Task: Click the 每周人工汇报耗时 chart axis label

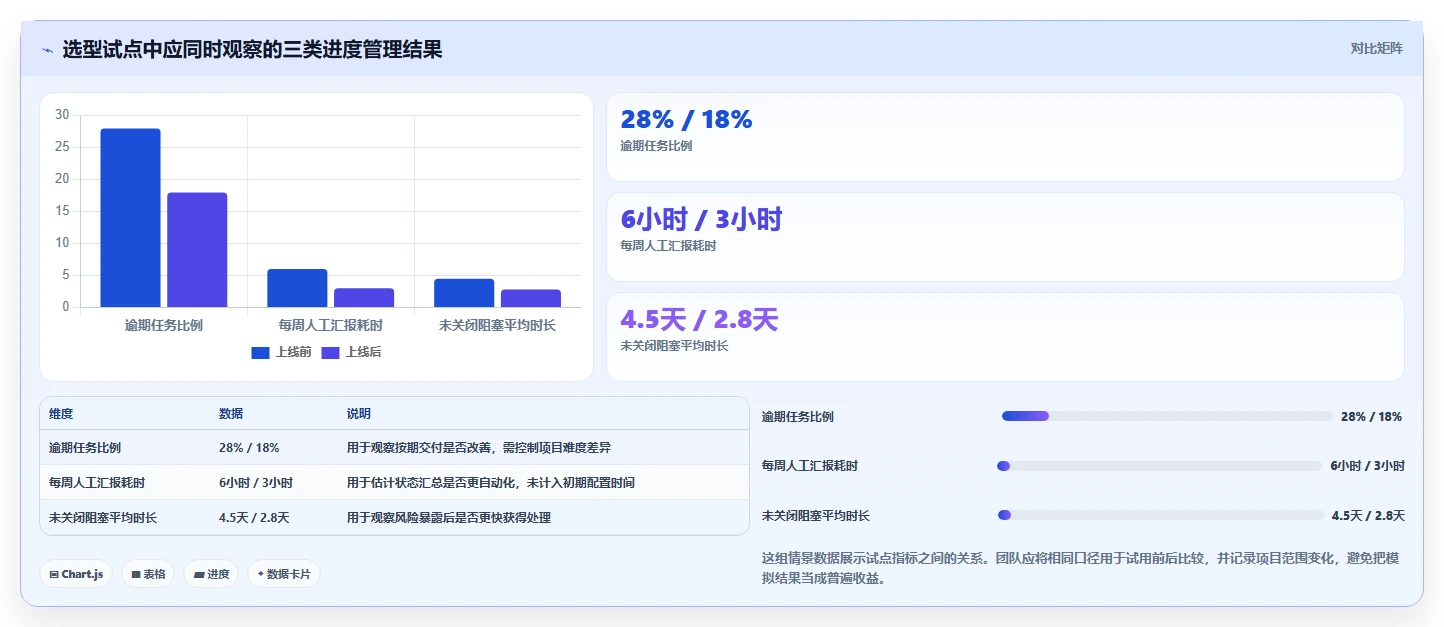Action: click(x=331, y=325)
